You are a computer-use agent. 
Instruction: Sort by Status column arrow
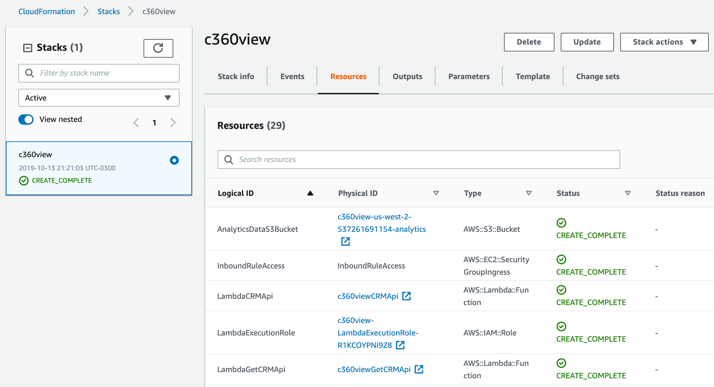click(x=627, y=193)
